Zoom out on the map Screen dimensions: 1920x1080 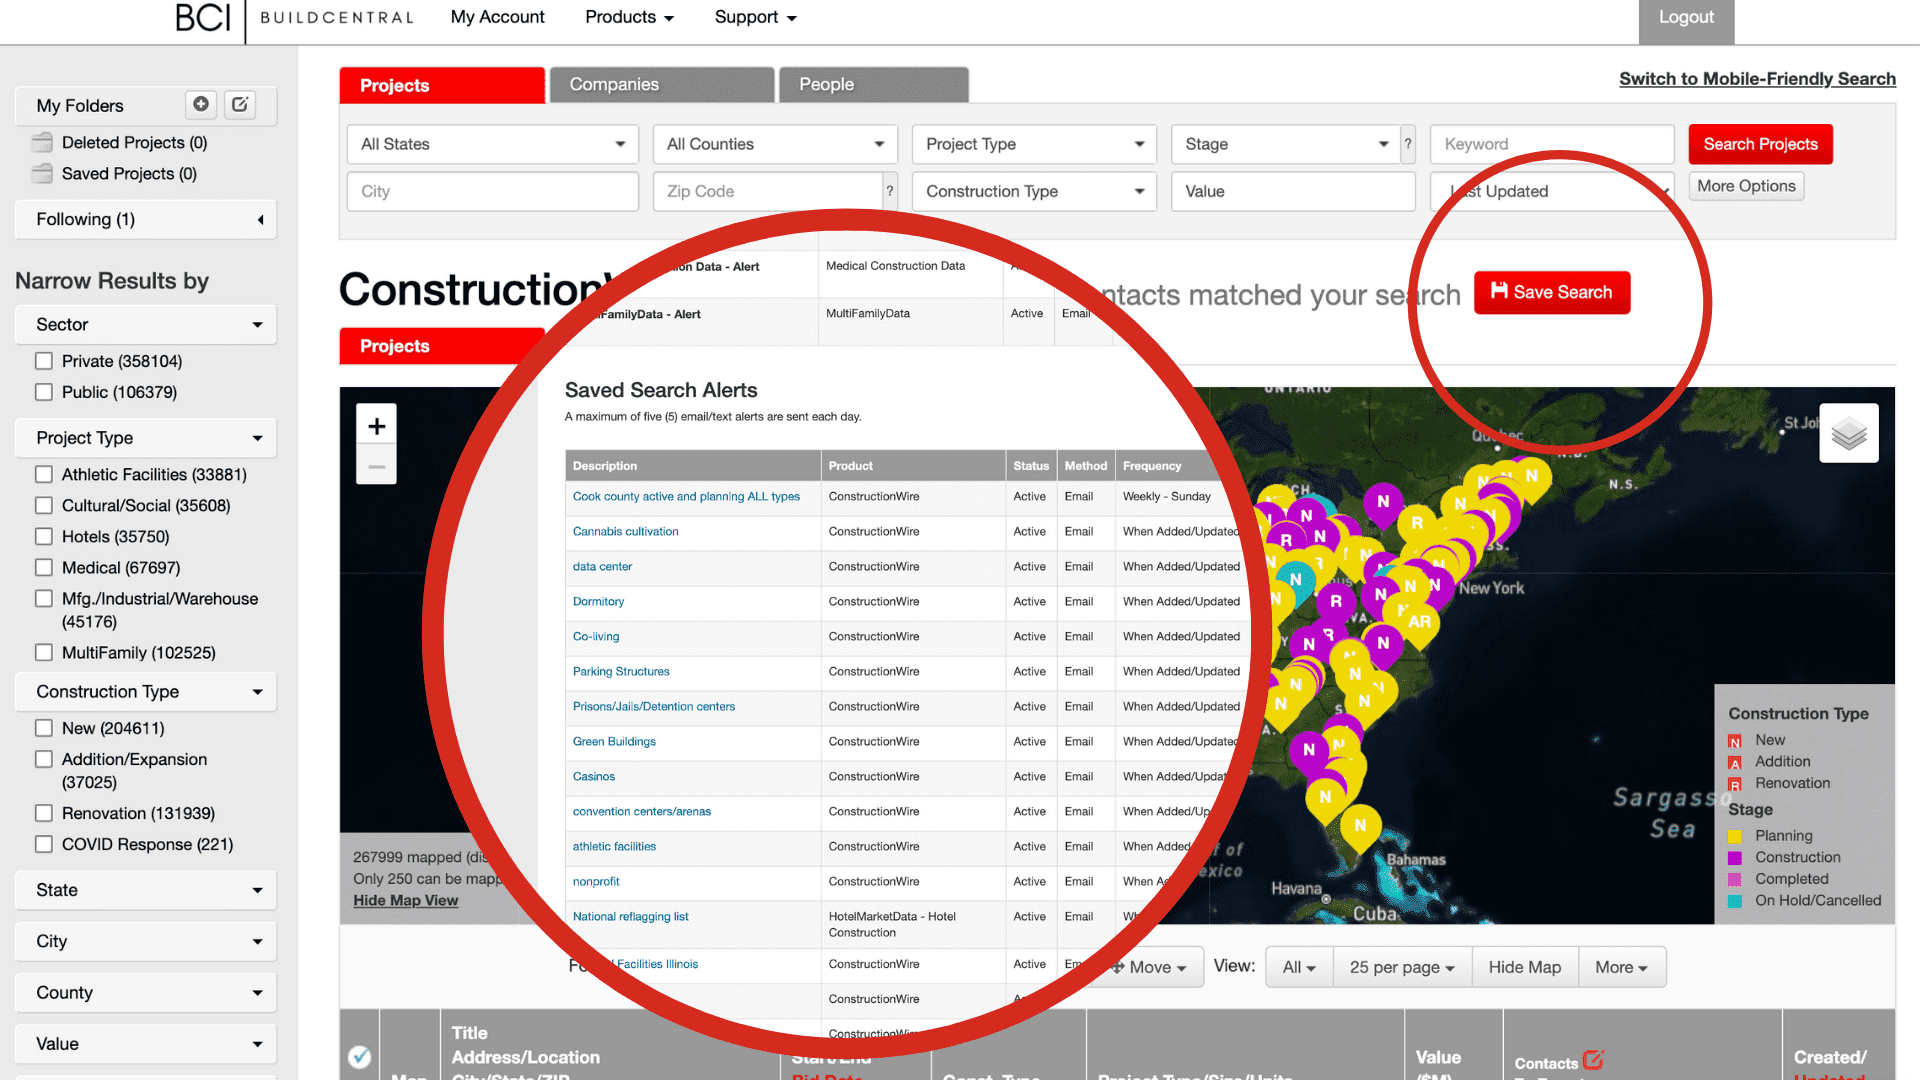coord(376,466)
